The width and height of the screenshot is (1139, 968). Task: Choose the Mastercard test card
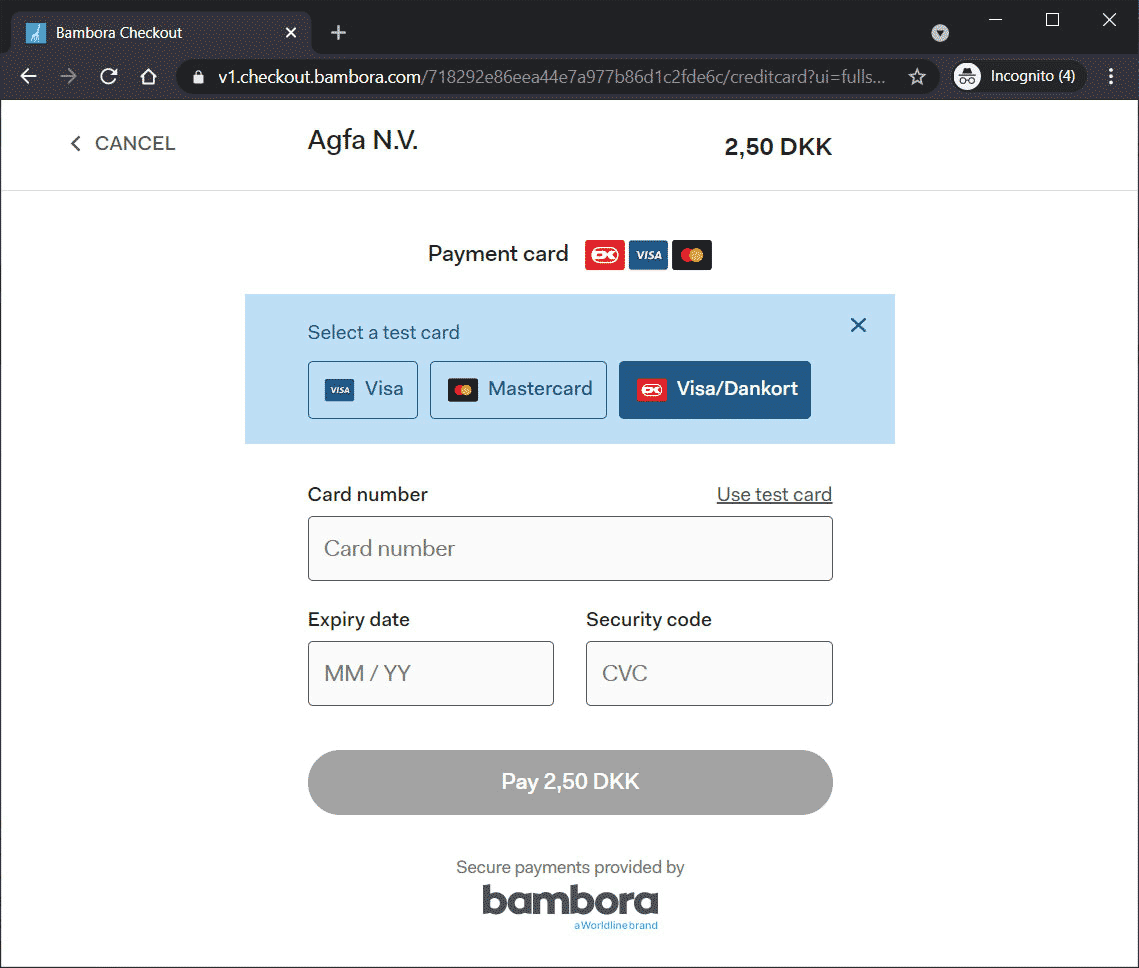pos(518,390)
